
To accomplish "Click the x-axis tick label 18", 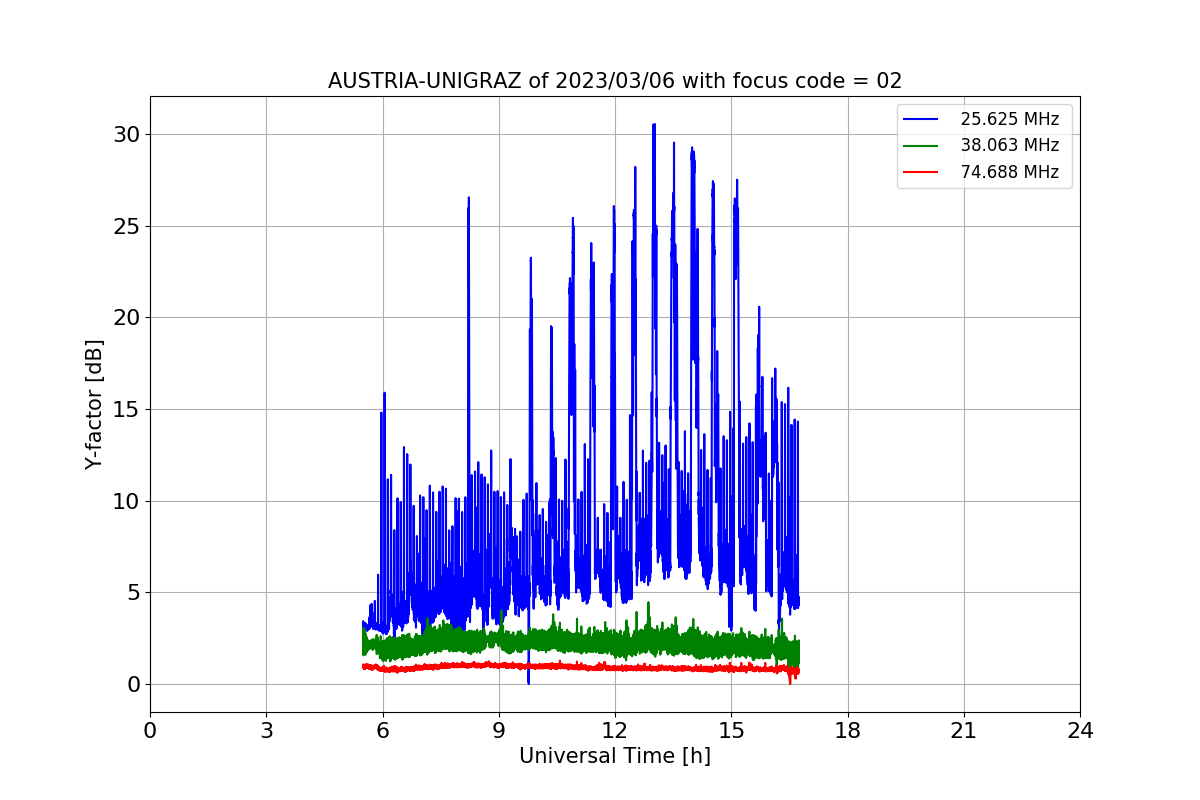I will 847,730.
